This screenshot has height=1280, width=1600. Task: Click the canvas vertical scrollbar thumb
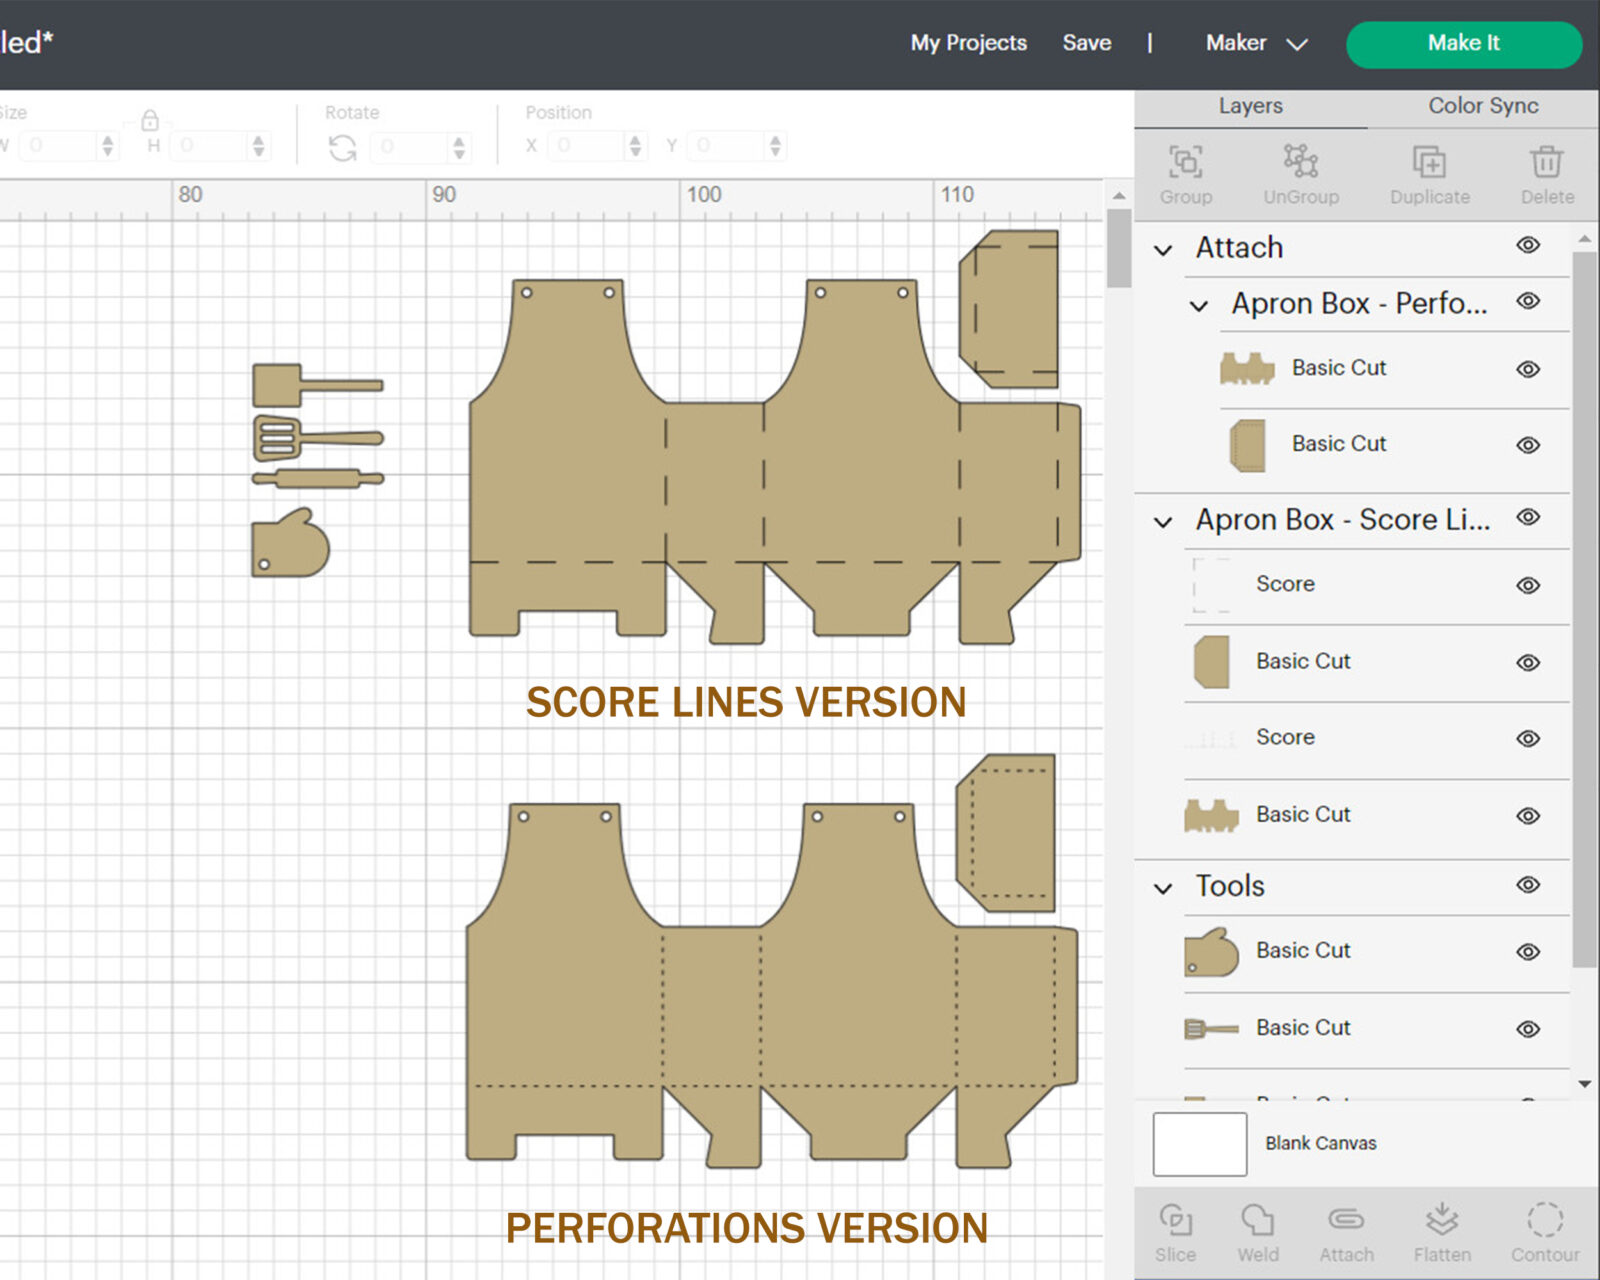pyautogui.click(x=1119, y=248)
